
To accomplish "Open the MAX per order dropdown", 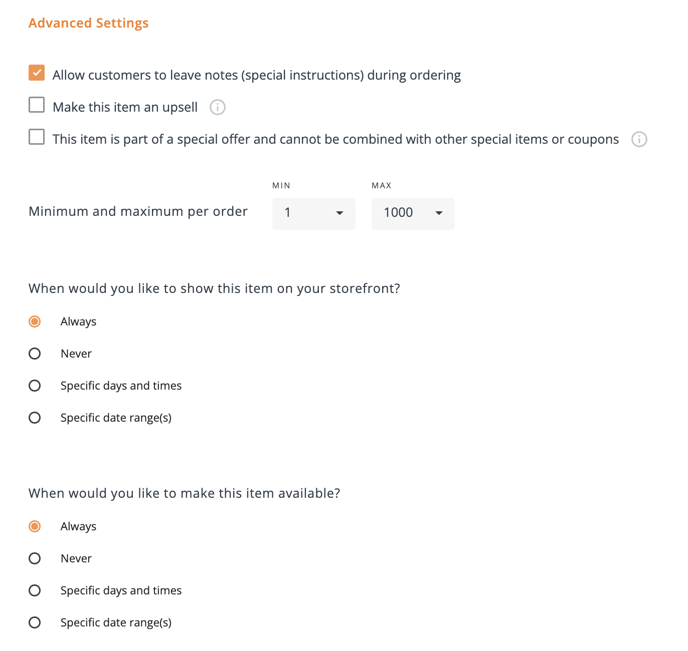I will click(x=413, y=214).
